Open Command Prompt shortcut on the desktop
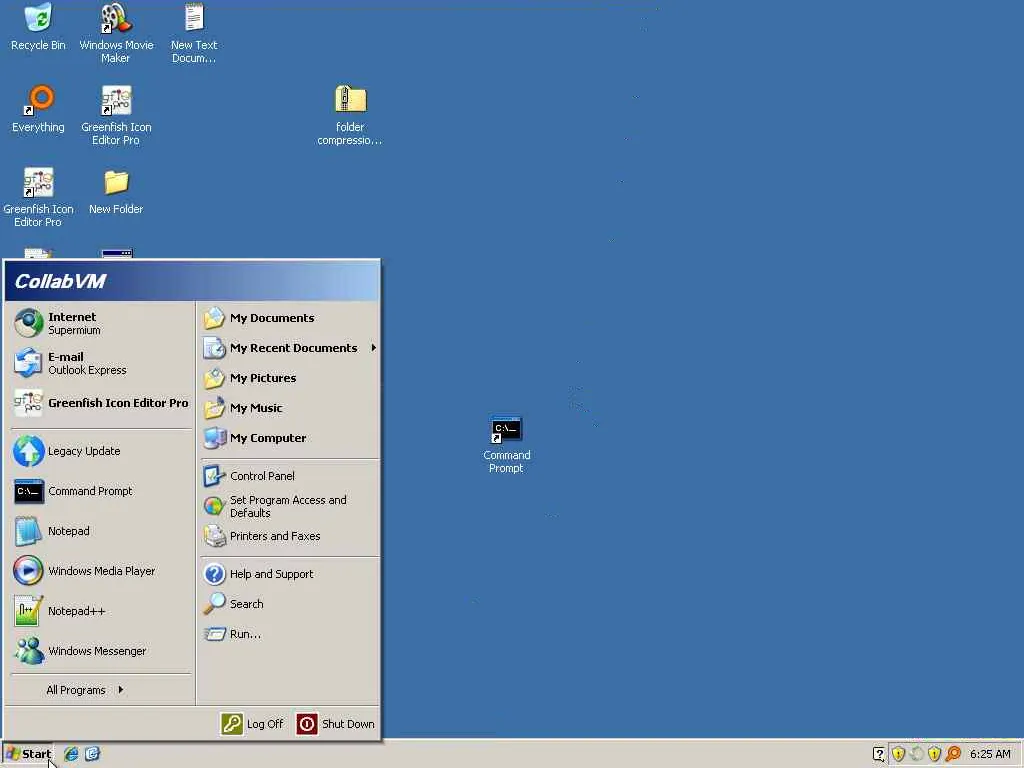 pos(506,444)
